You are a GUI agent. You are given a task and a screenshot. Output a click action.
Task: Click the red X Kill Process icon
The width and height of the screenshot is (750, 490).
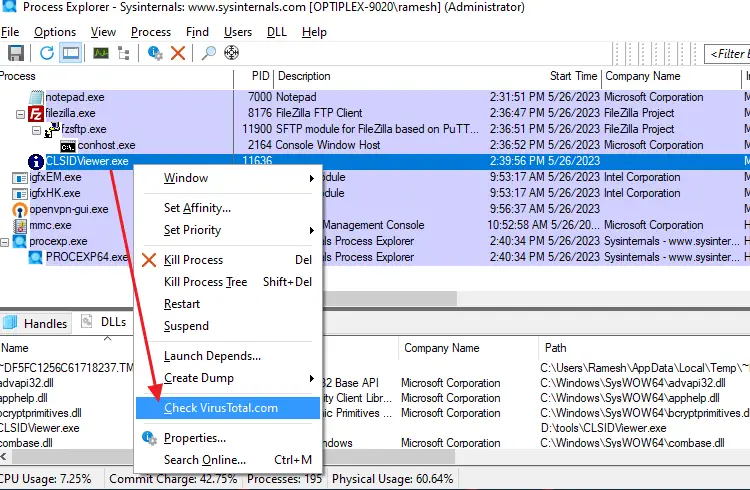tap(178, 53)
